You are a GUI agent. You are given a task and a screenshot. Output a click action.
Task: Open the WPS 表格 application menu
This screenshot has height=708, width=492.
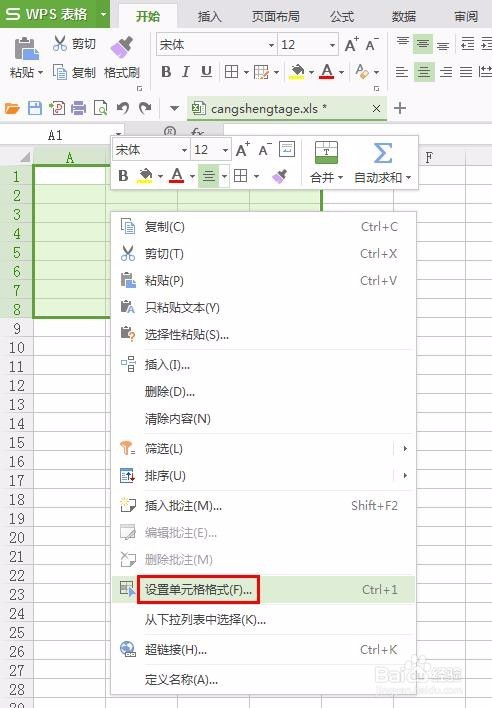tap(55, 14)
